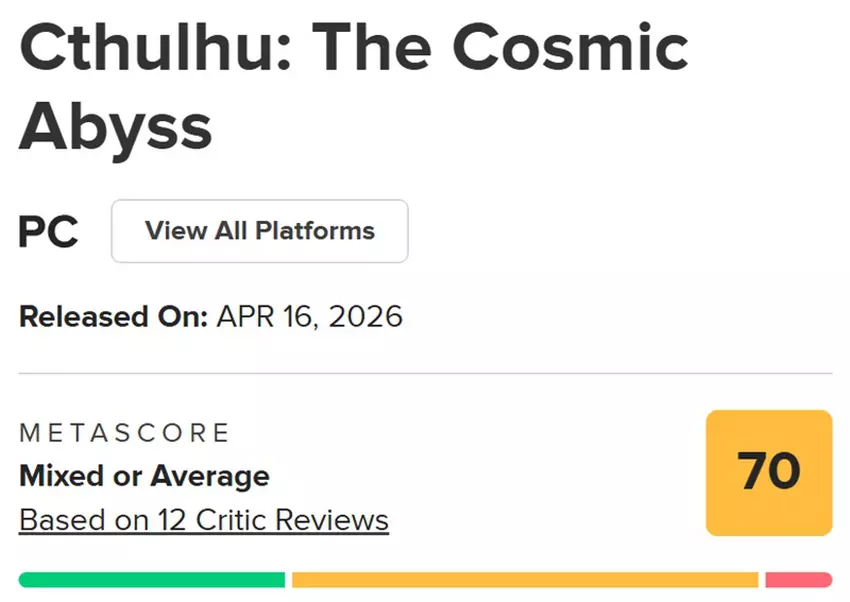
Task: Click the View All Platforms button
Action: point(259,231)
